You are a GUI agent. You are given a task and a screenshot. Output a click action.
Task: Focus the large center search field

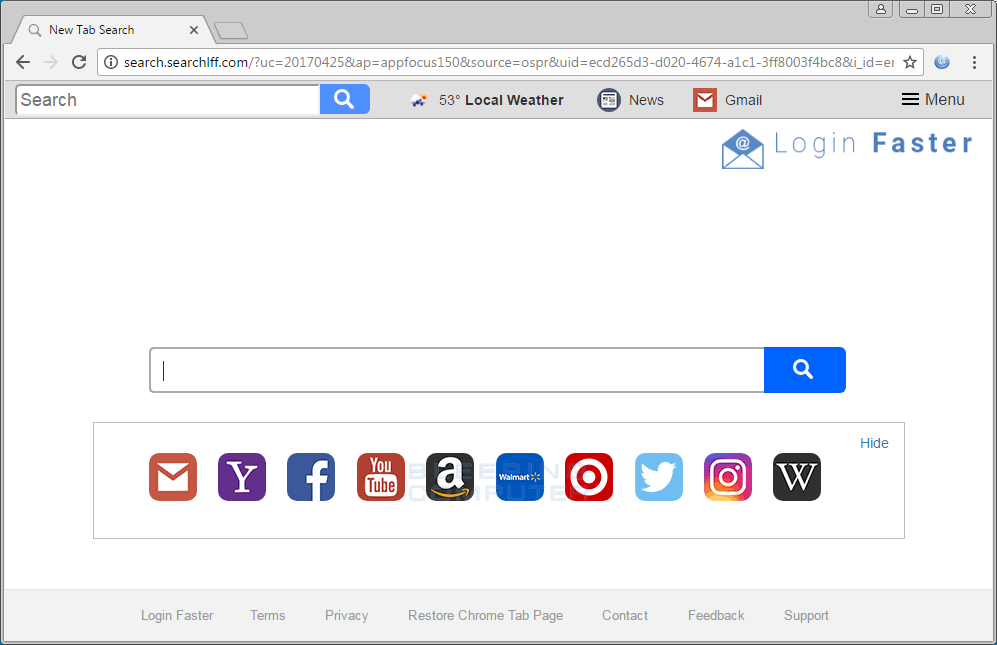[457, 370]
